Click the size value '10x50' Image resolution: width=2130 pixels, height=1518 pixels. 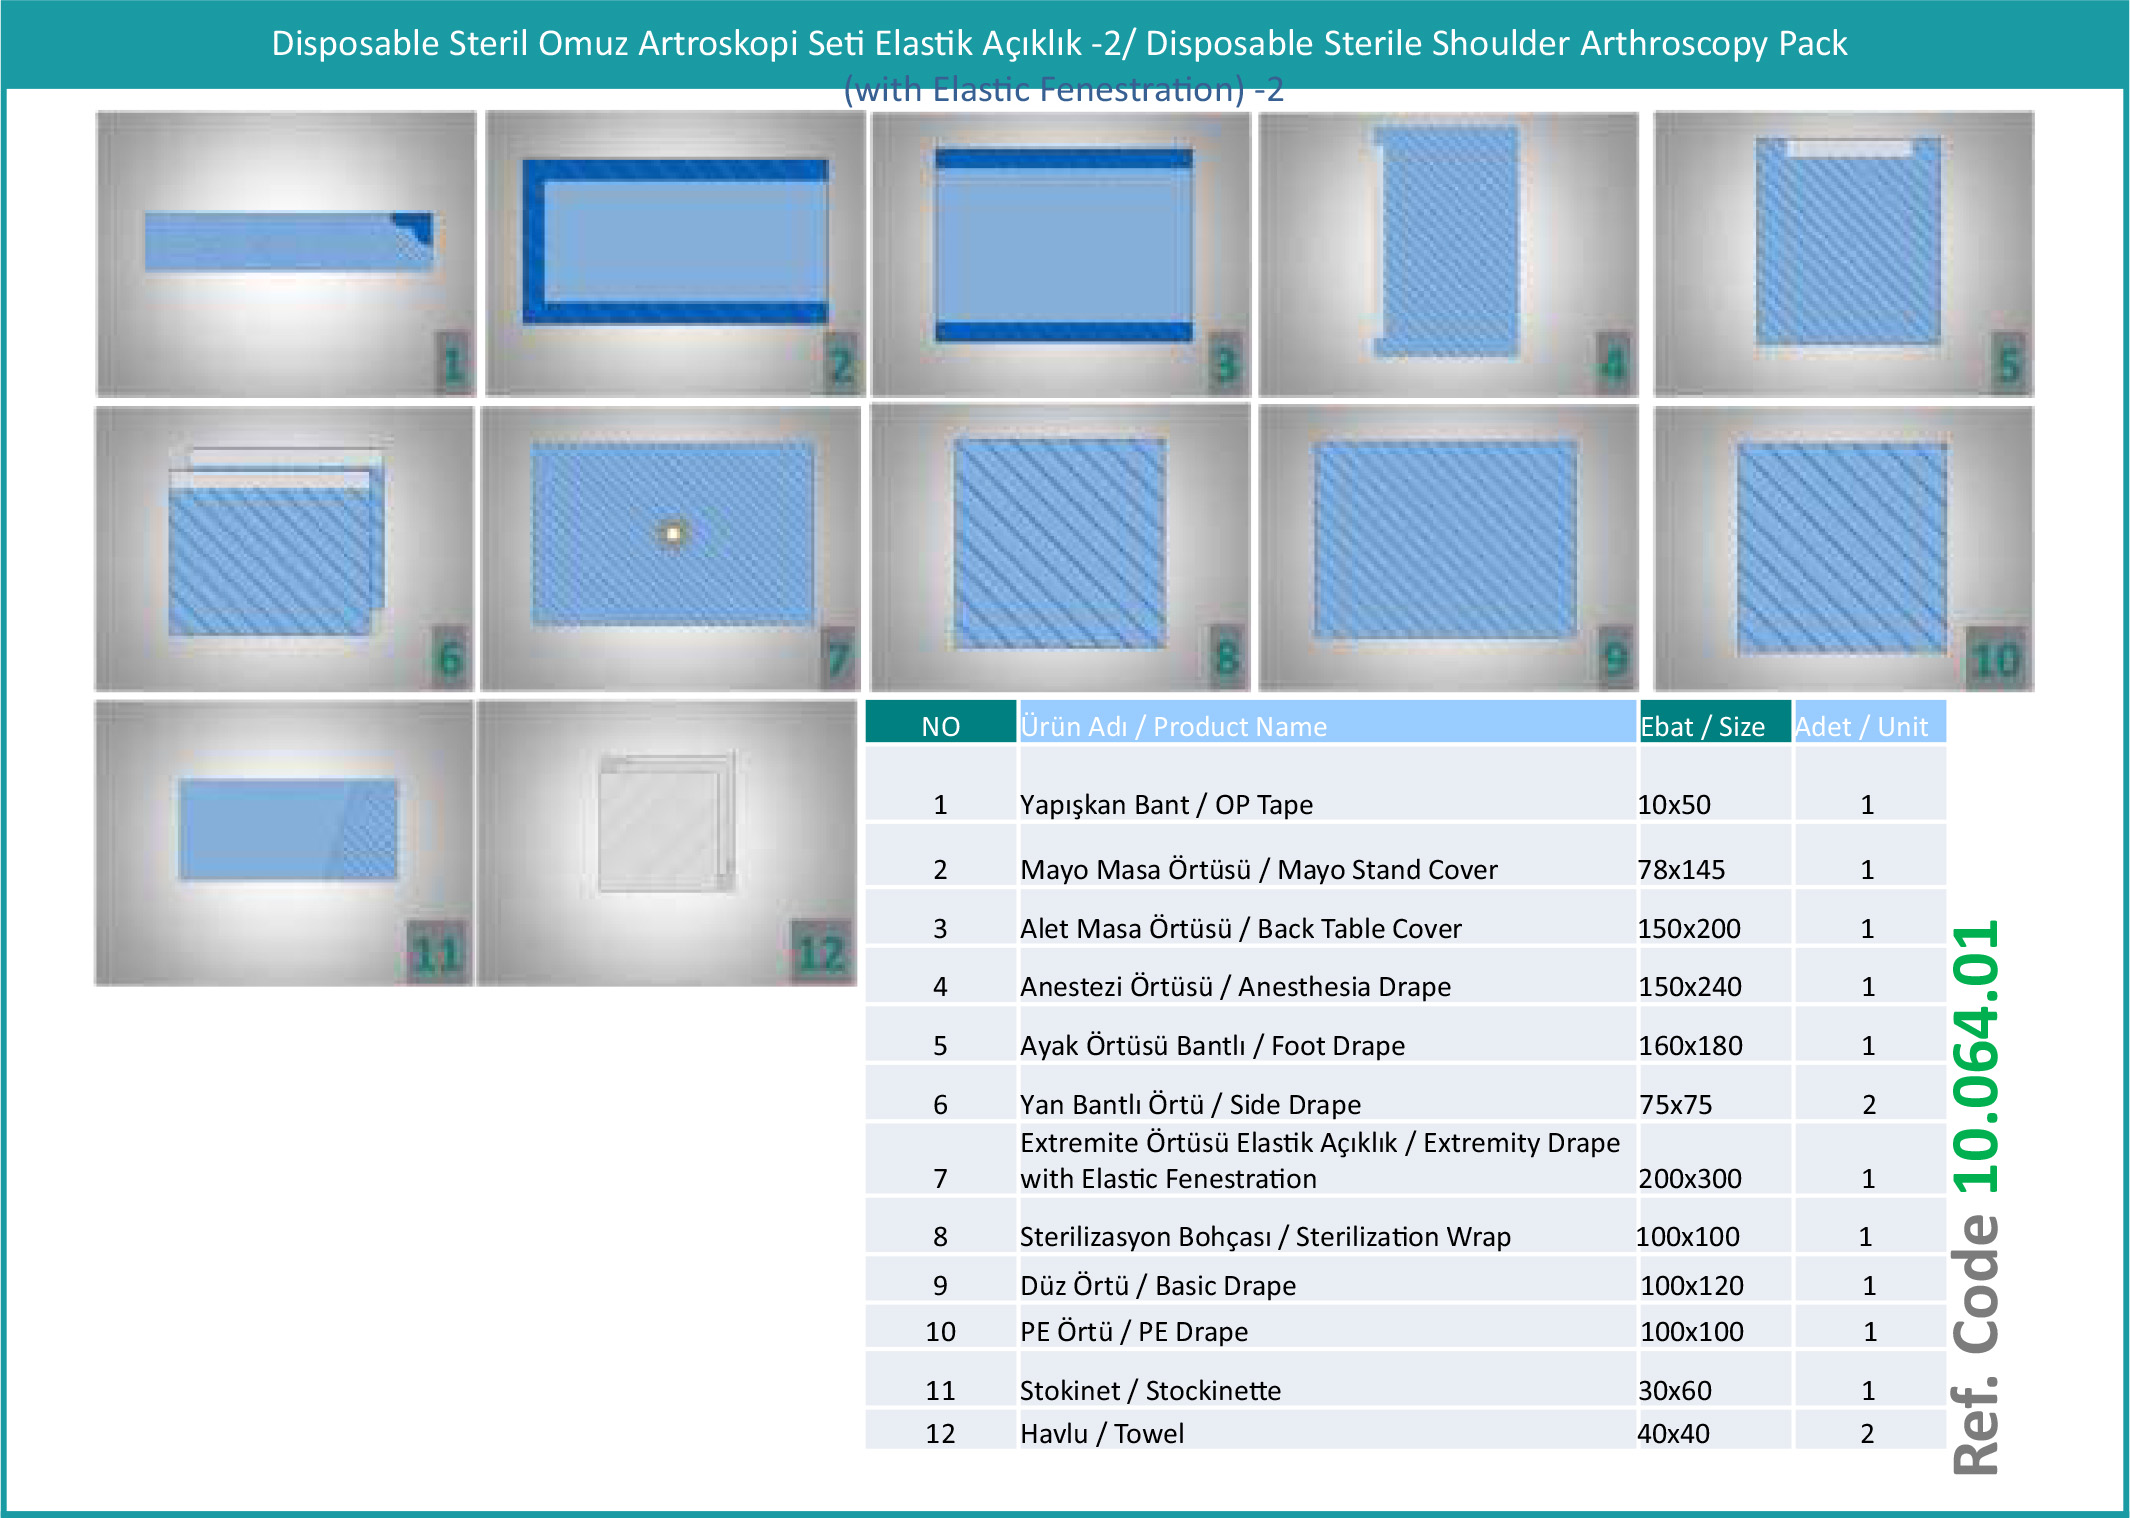click(1674, 804)
